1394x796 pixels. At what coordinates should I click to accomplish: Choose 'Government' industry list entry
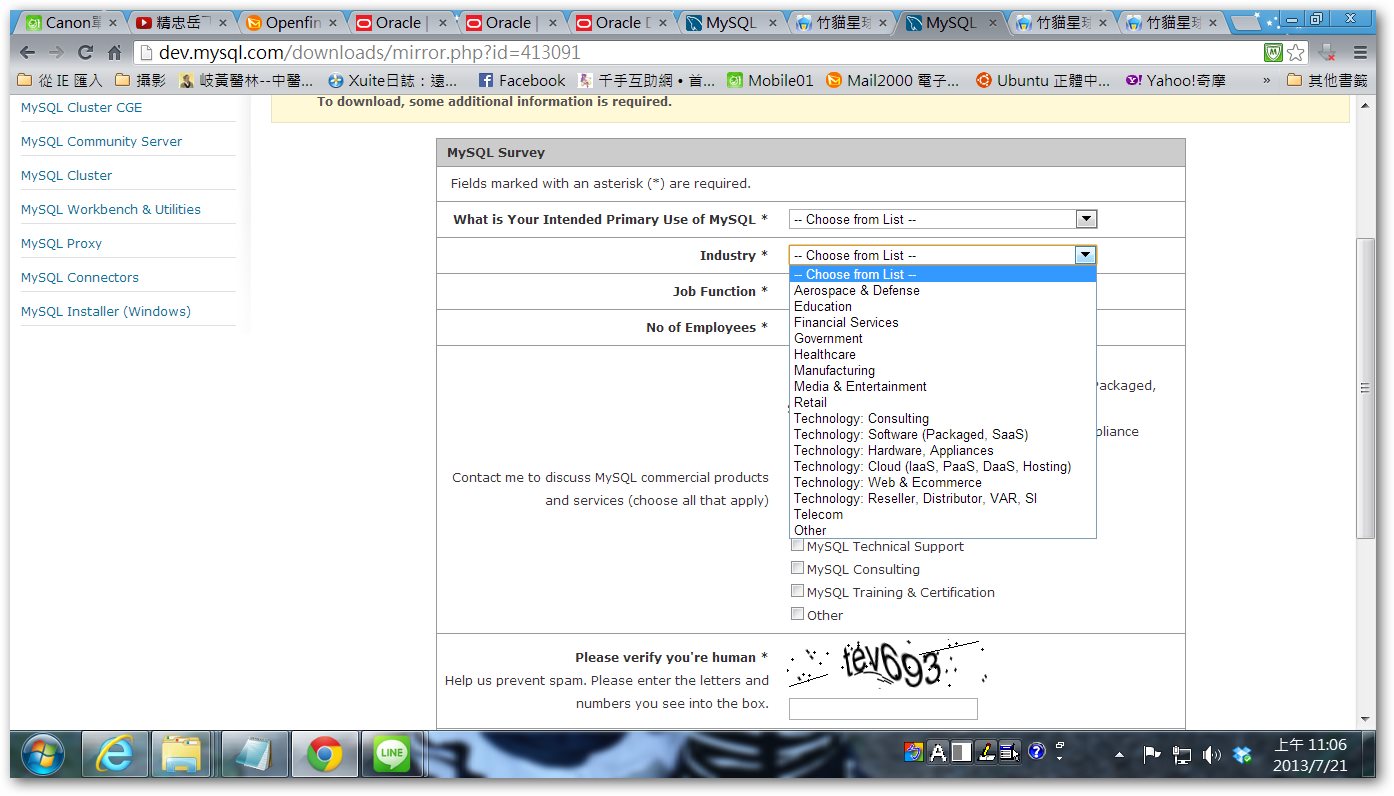pyautogui.click(x=943, y=338)
